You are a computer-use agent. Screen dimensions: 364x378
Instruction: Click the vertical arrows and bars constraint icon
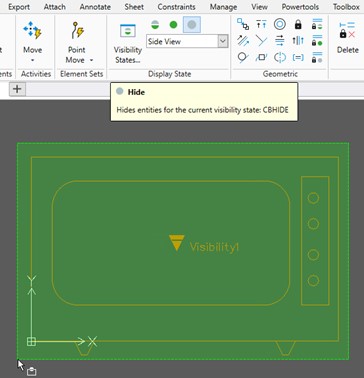click(x=298, y=41)
